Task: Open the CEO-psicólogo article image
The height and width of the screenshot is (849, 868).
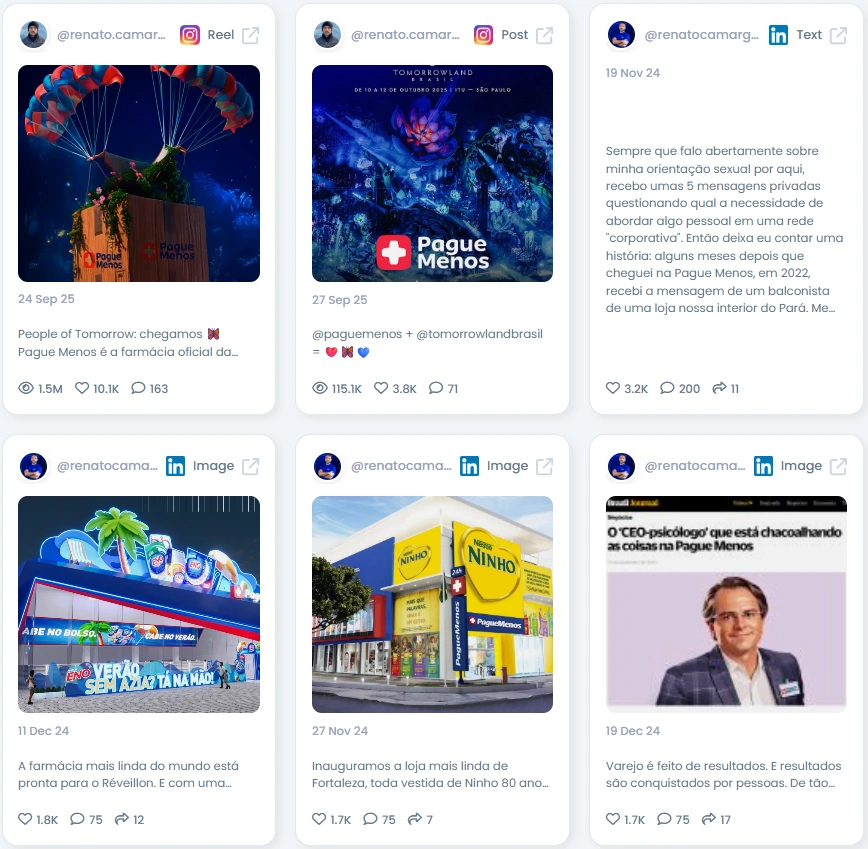Action: click(x=726, y=604)
